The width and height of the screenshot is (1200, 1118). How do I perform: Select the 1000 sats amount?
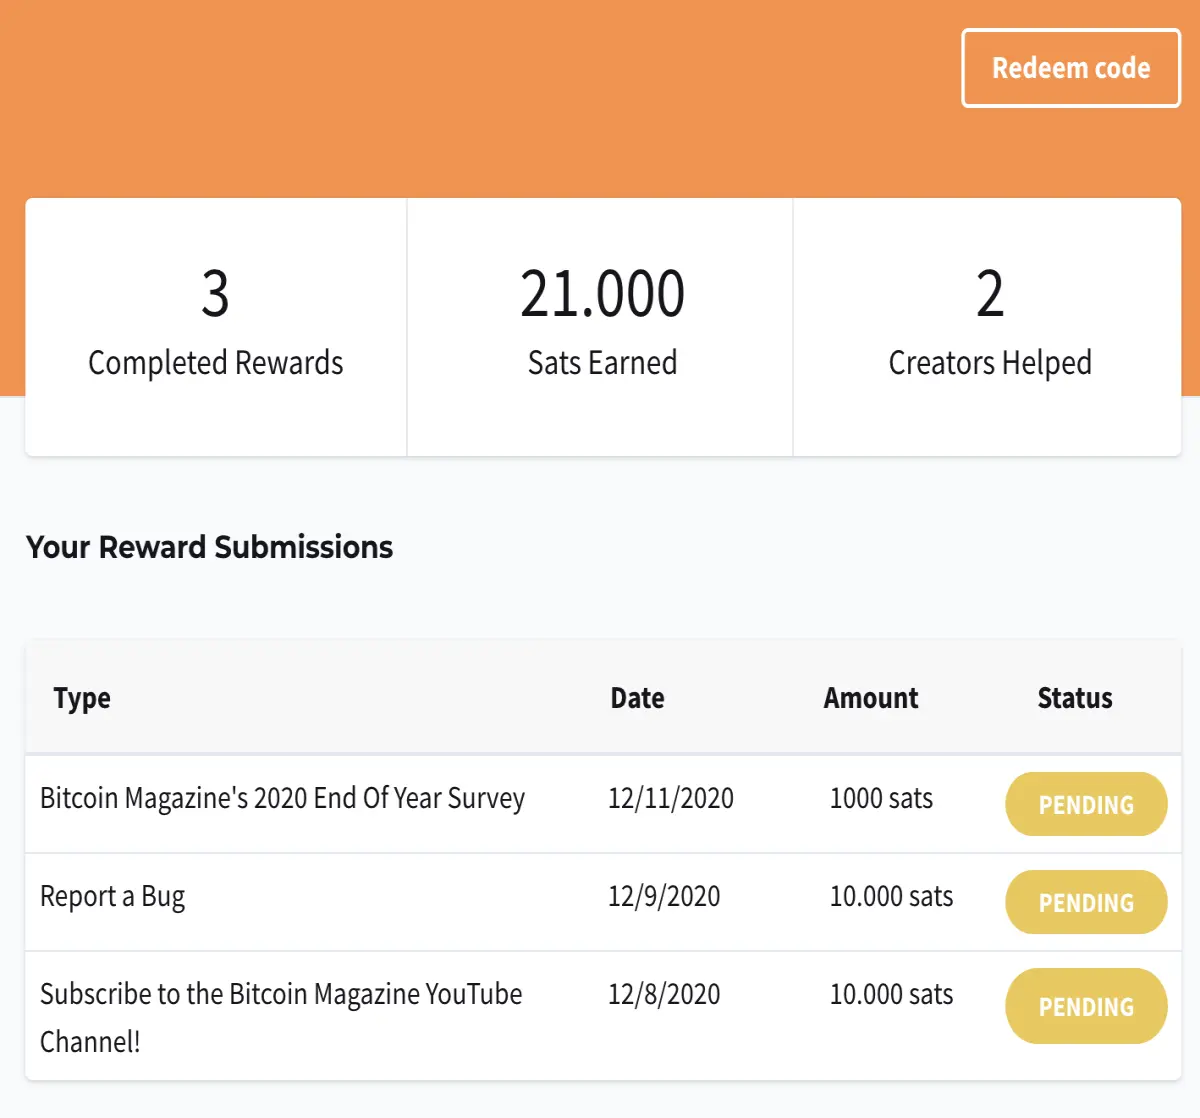coord(881,798)
